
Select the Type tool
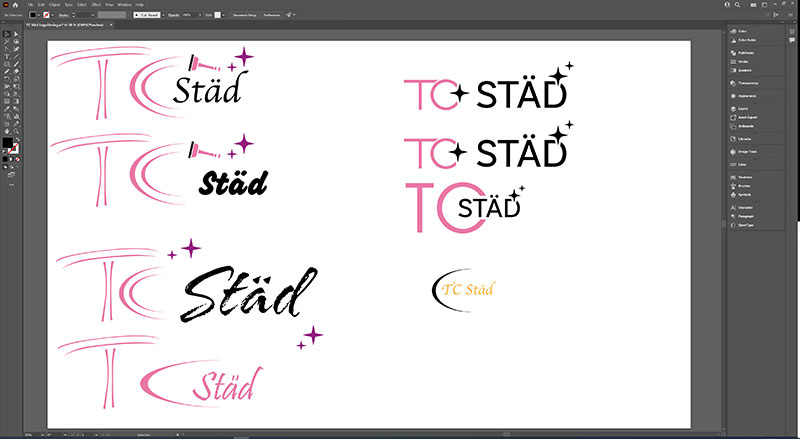click(x=7, y=57)
